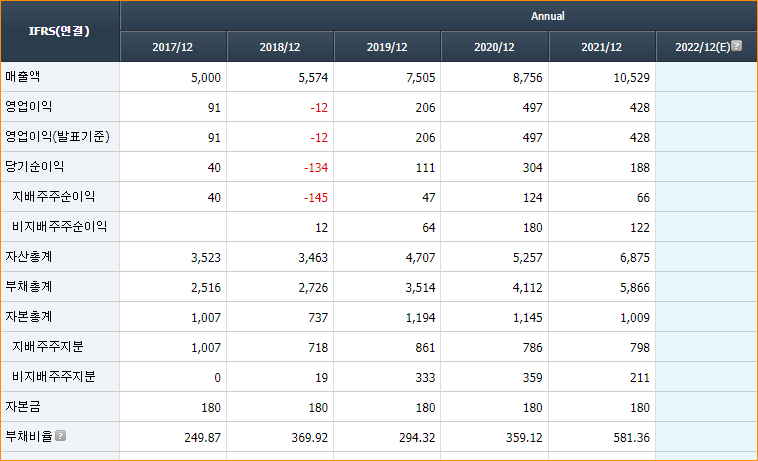This screenshot has width=758, height=461.
Task: Click the 부채총계 value 2,726
Action: [x=313, y=288]
